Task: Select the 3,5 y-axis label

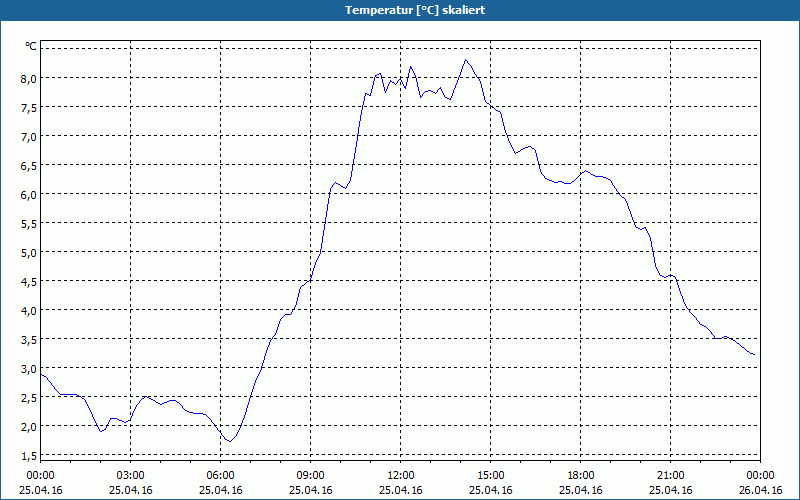Action: [x=29, y=339]
